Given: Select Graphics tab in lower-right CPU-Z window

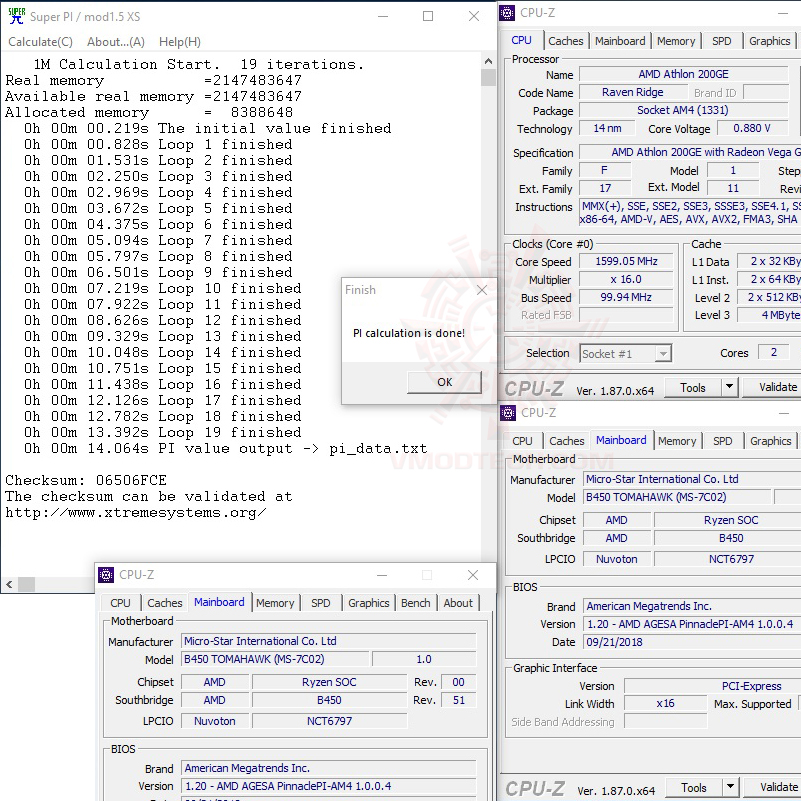Looking at the screenshot, I should (770, 441).
